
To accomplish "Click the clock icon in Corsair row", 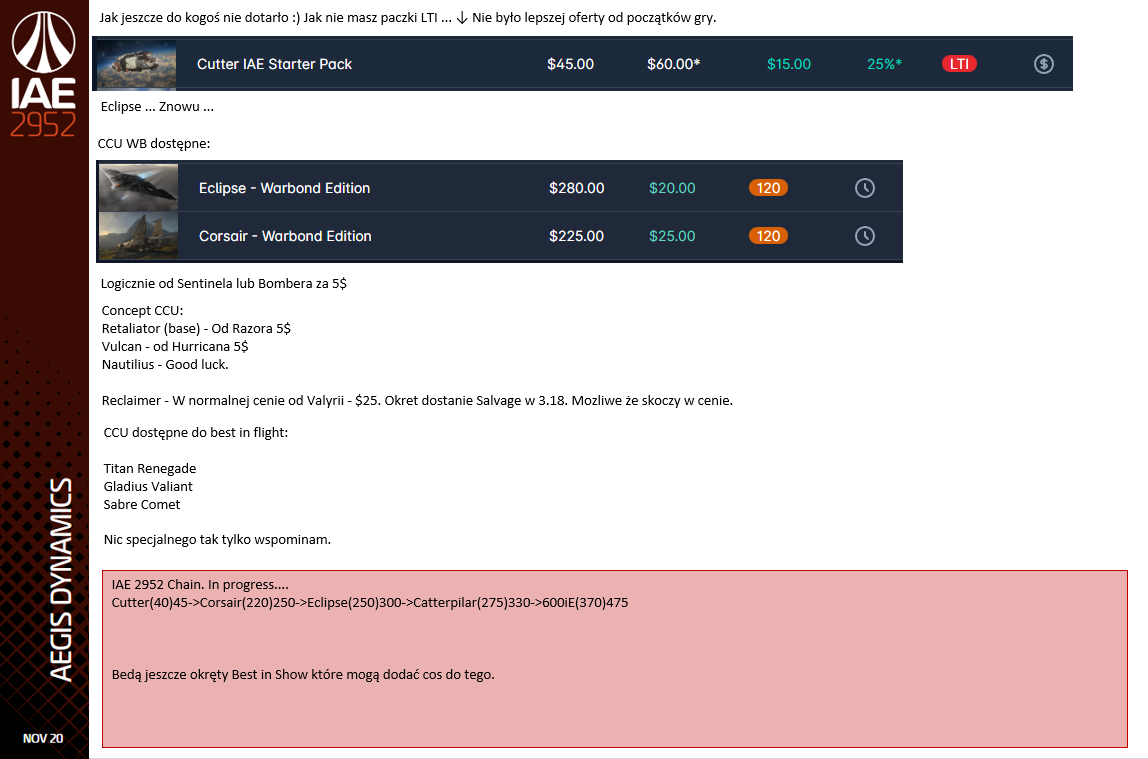I will [x=865, y=236].
